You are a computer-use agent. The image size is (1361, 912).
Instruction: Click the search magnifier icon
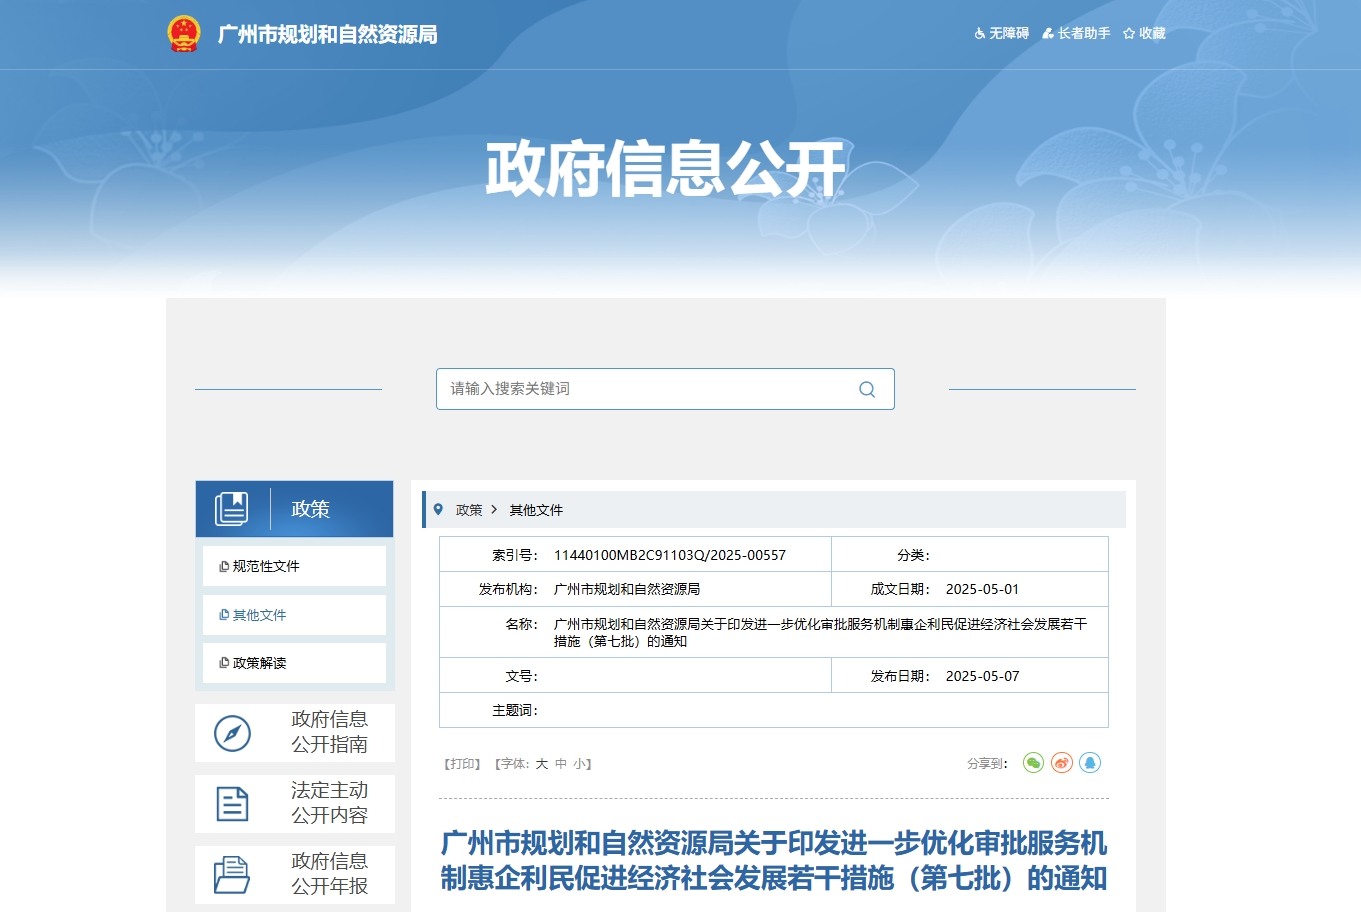tap(867, 390)
